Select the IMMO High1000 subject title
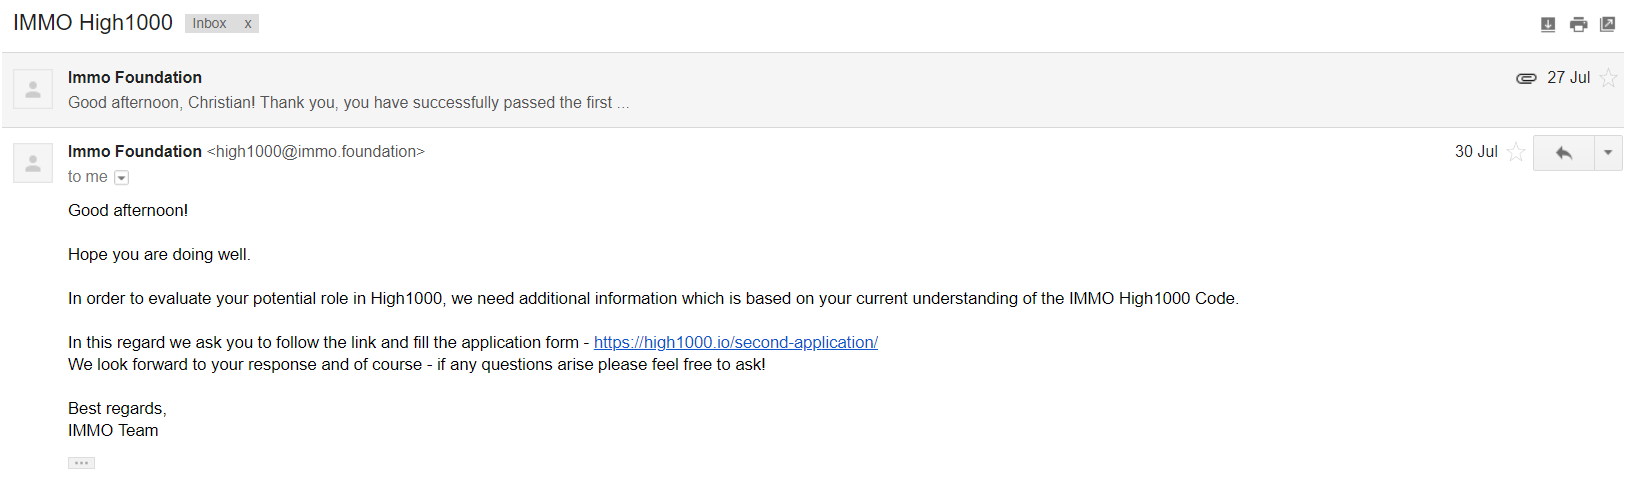 point(93,23)
